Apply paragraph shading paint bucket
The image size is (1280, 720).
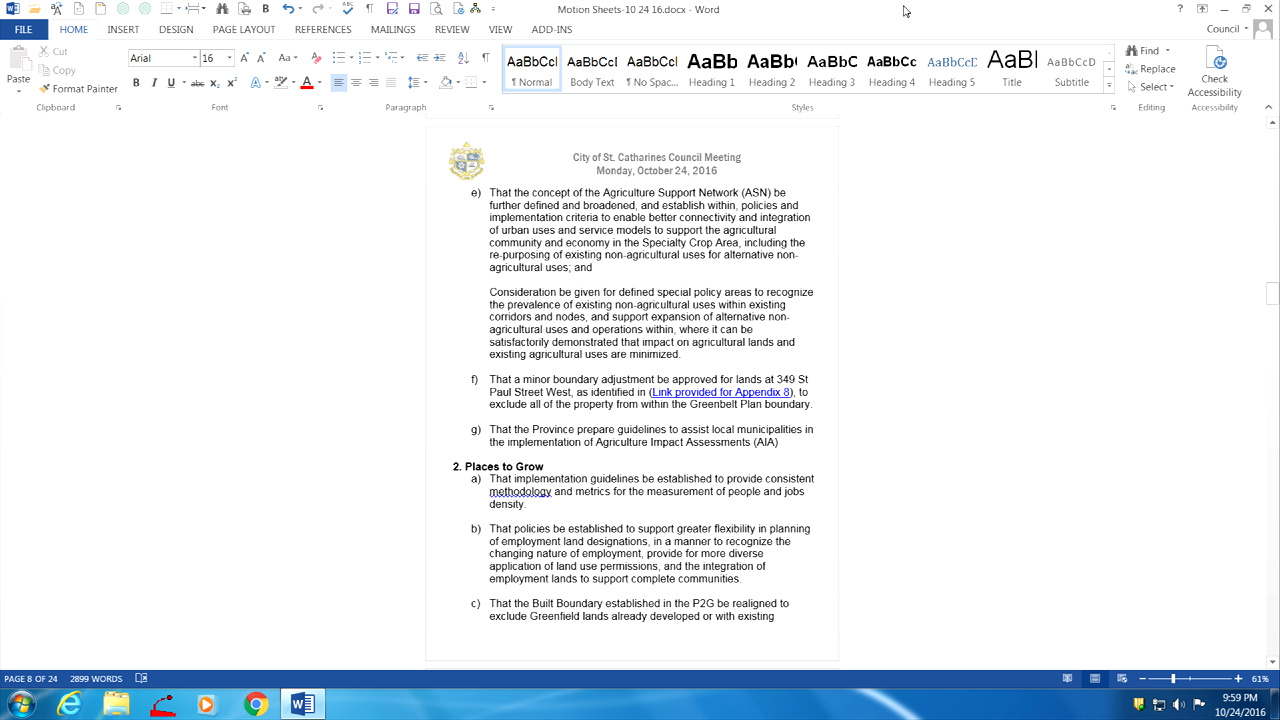click(x=445, y=83)
